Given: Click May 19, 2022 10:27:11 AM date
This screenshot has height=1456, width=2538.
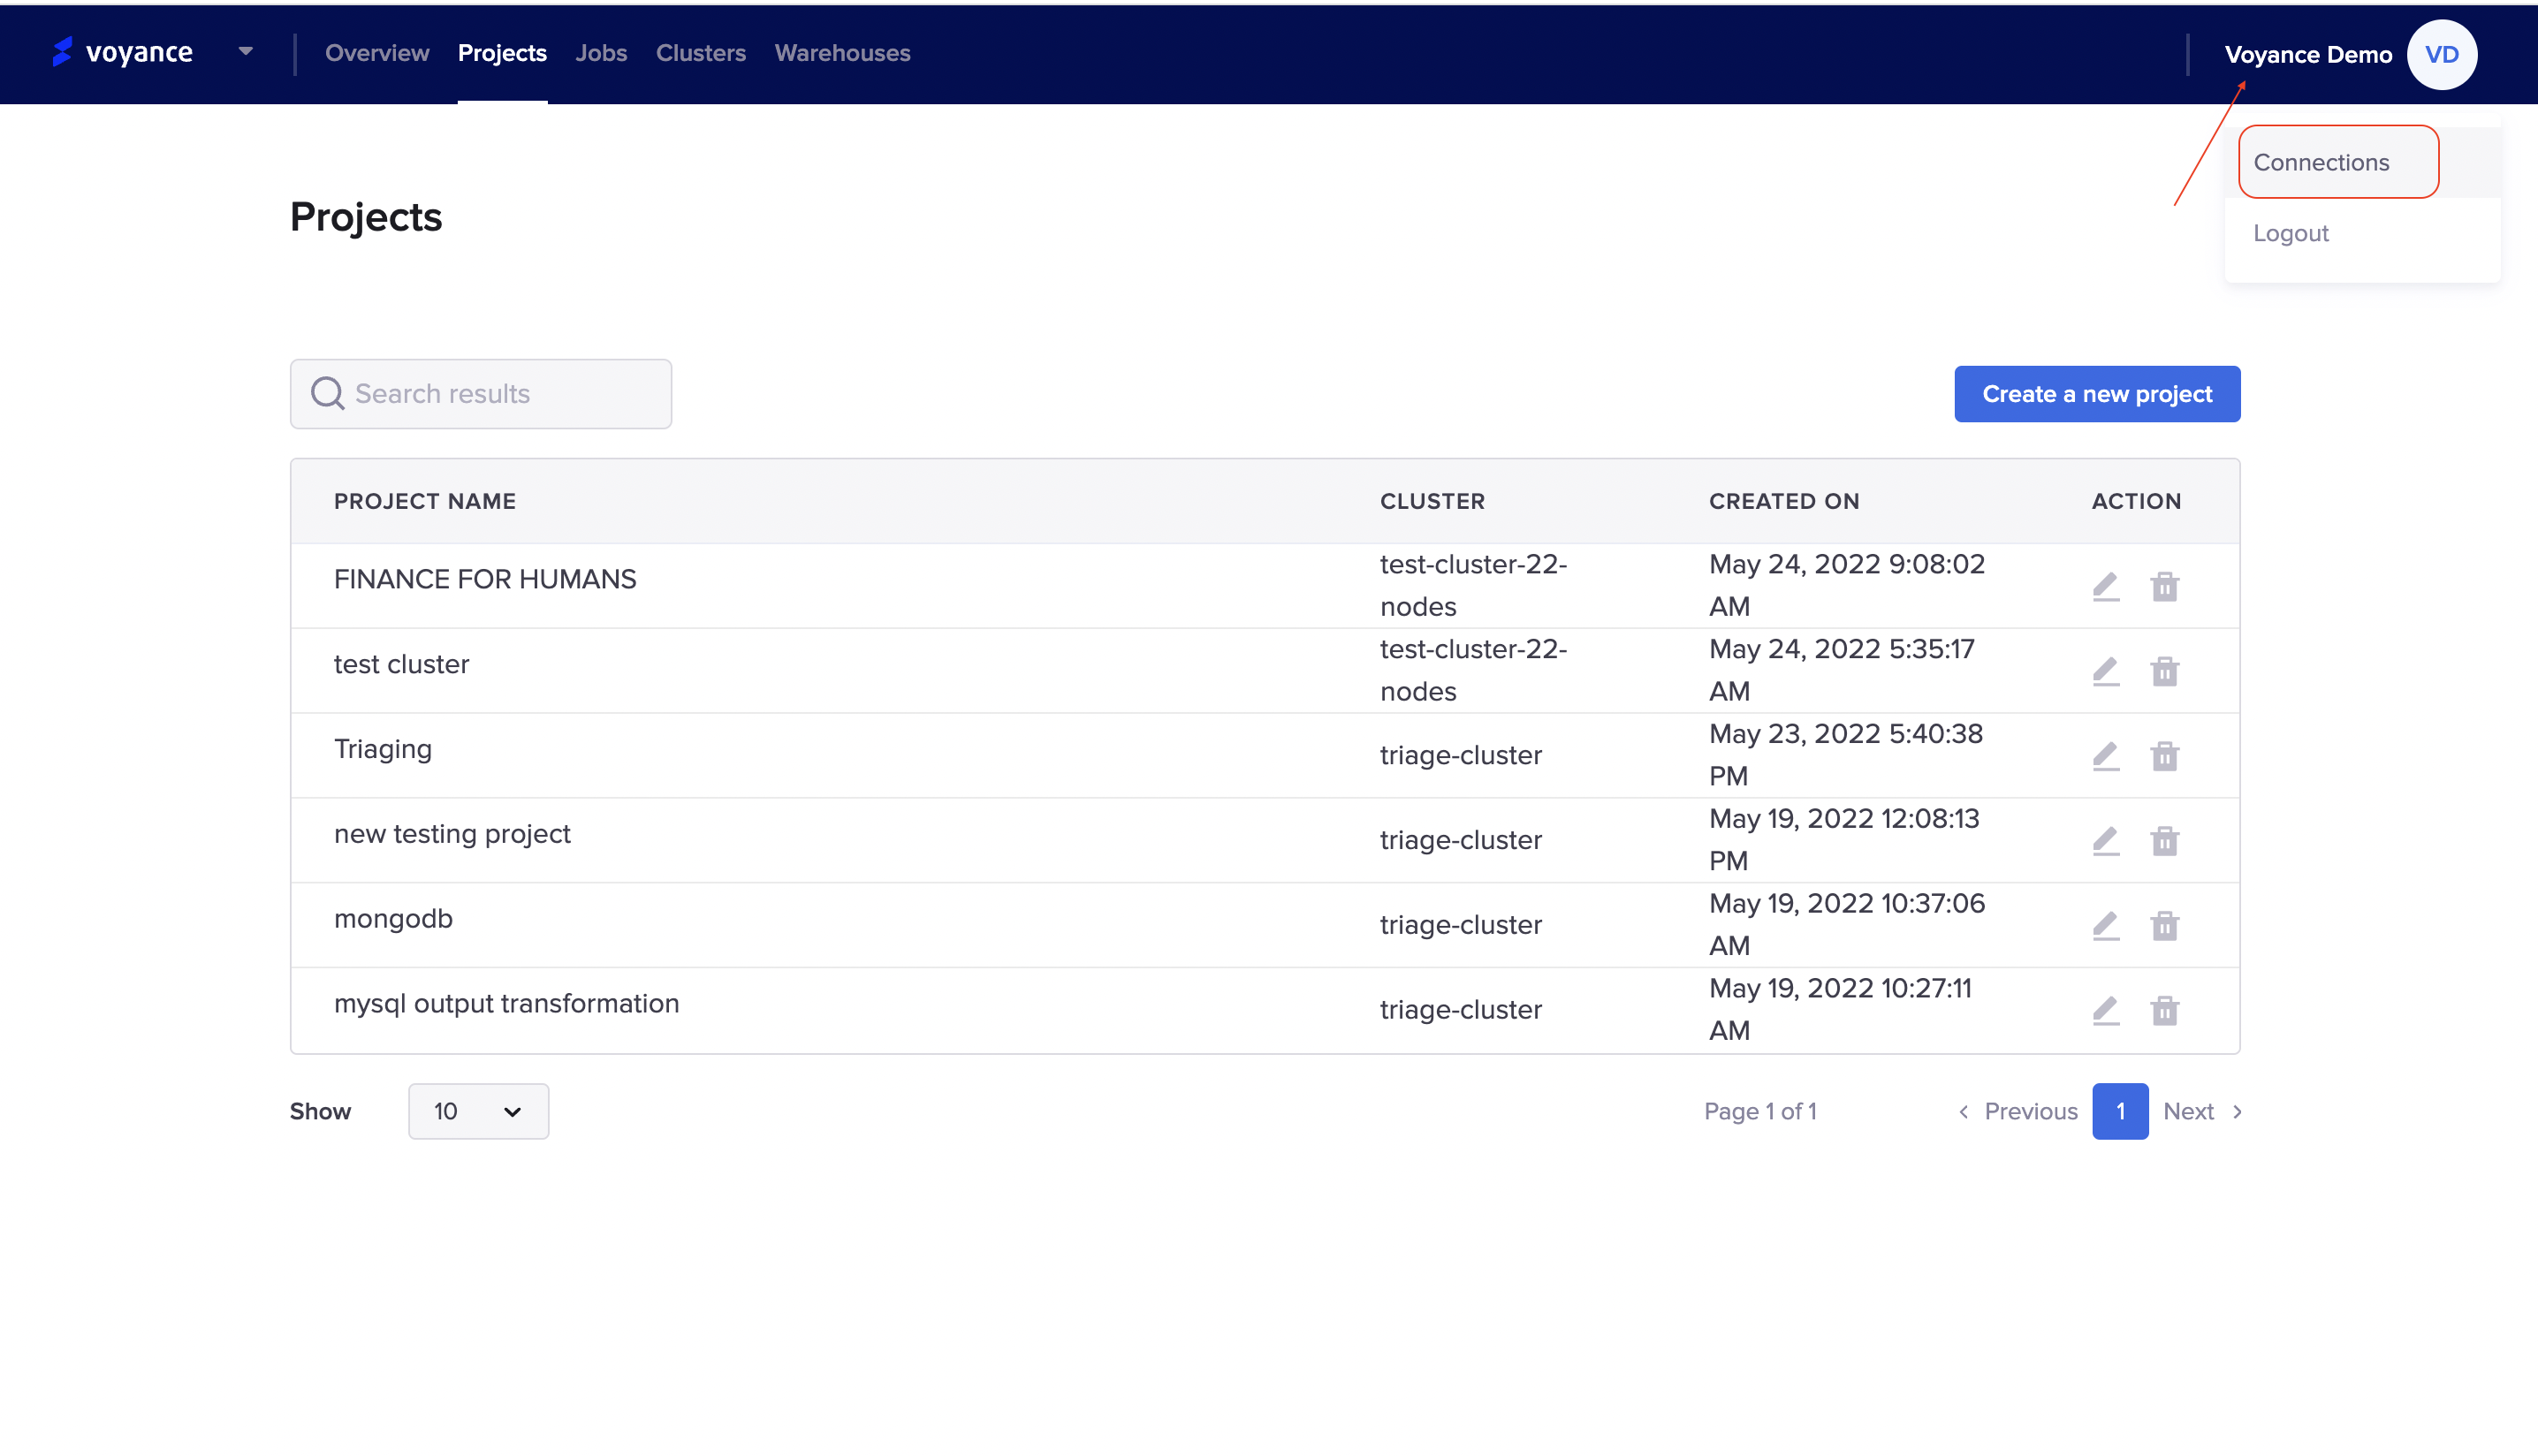Looking at the screenshot, I should tap(1840, 1009).
